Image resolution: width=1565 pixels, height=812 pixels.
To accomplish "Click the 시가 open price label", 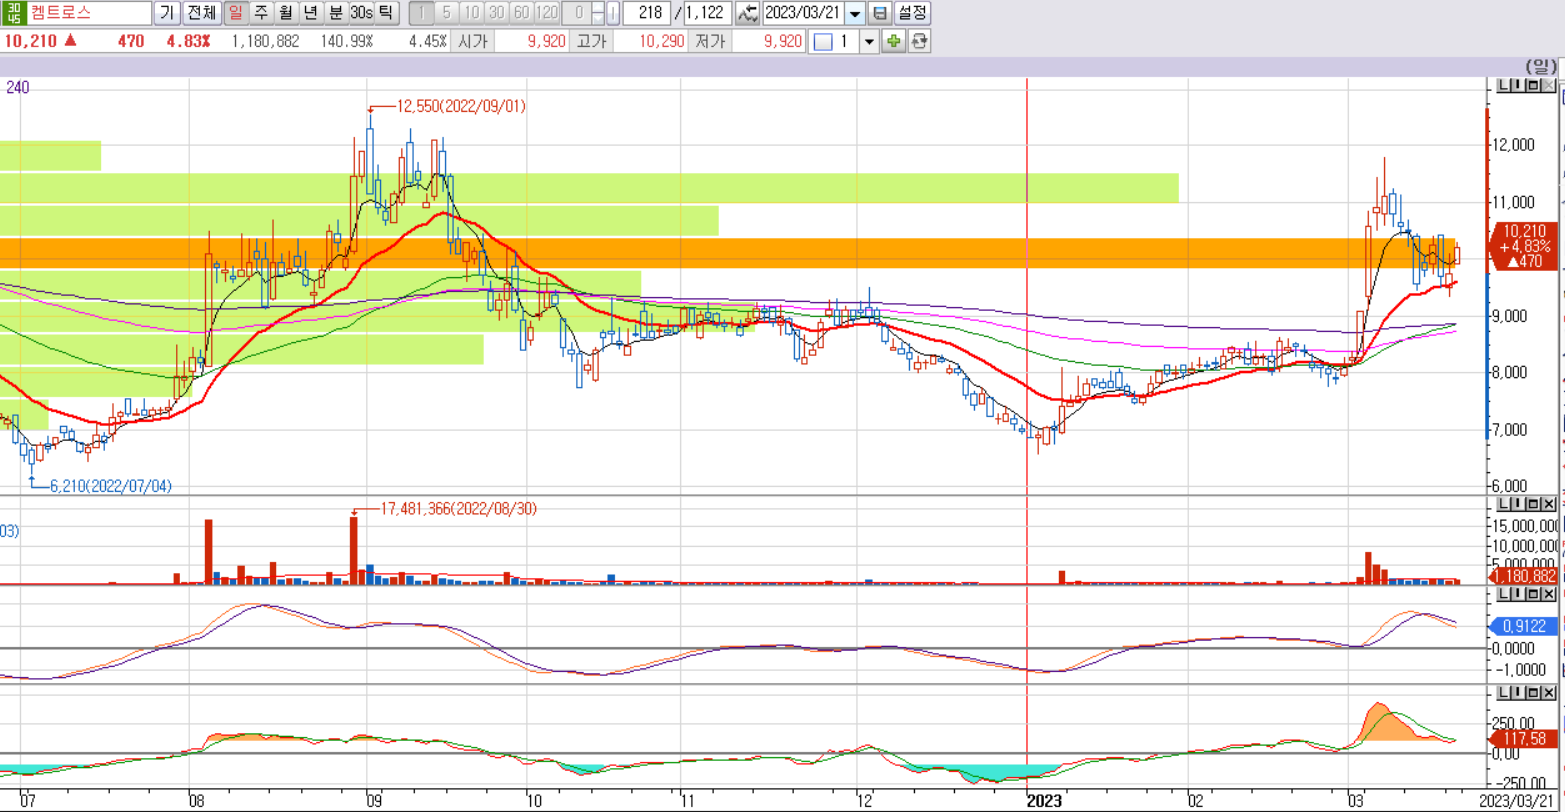I will [472, 41].
